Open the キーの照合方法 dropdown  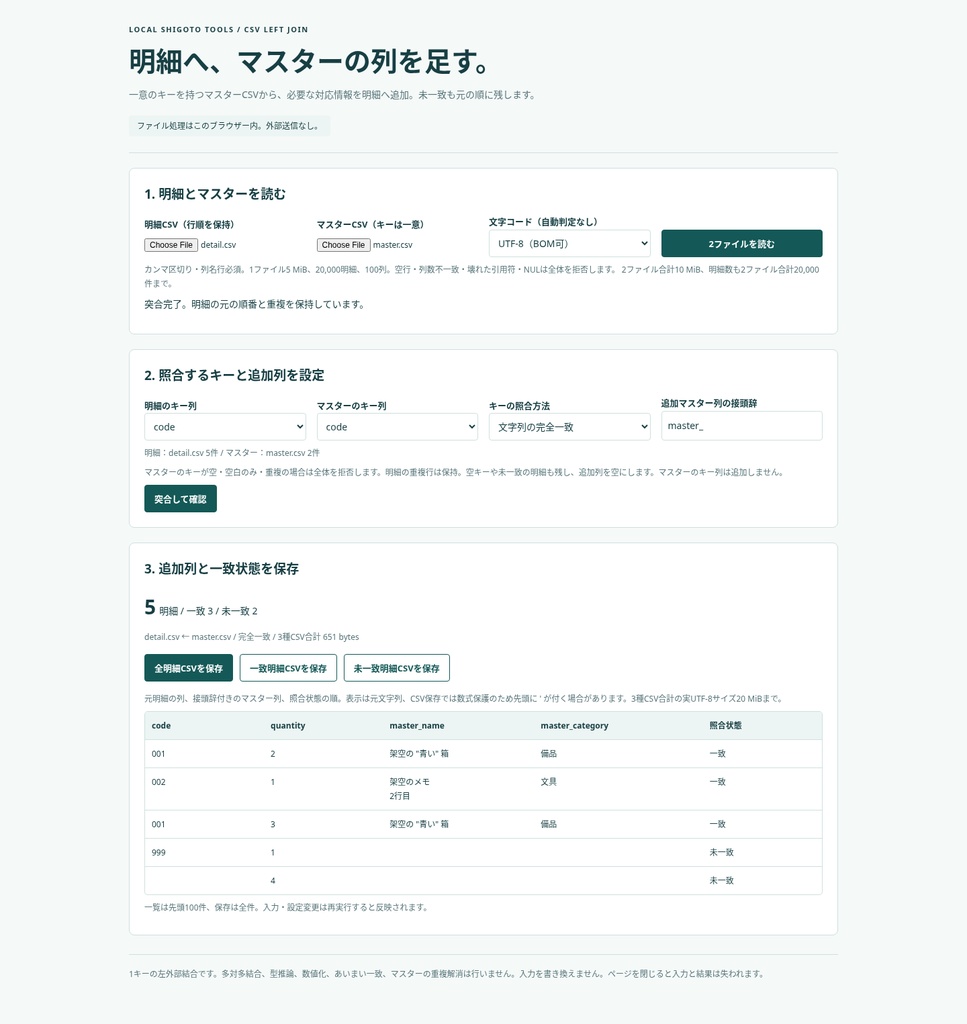pyautogui.click(x=569, y=427)
